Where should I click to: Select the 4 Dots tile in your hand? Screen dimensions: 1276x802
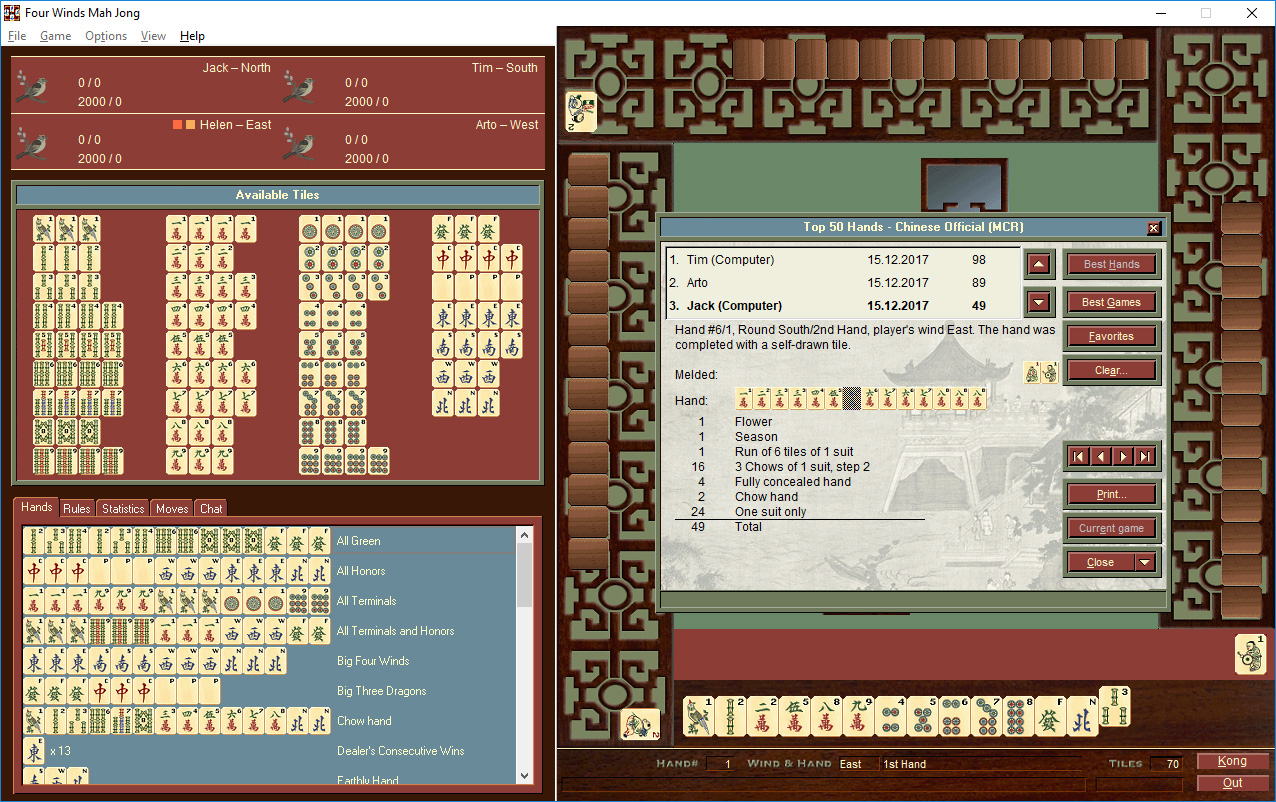pos(890,717)
